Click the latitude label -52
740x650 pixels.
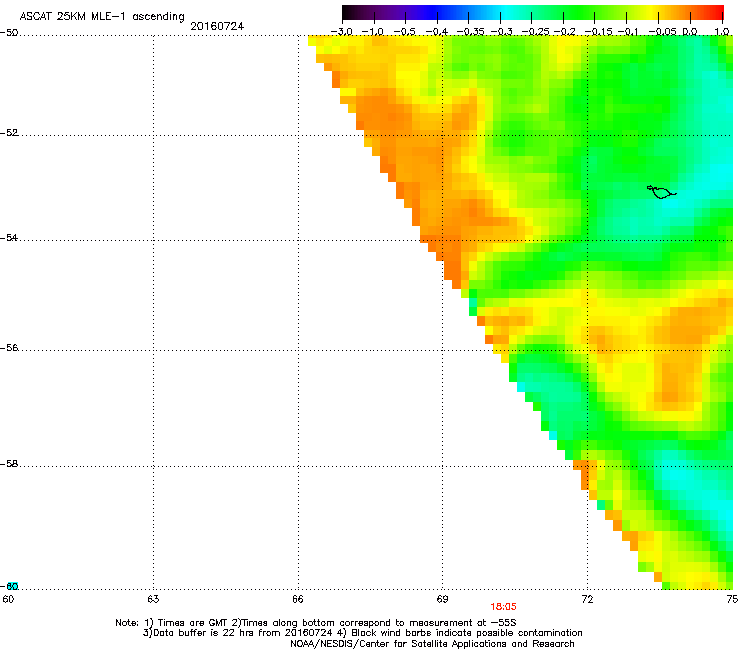9,133
